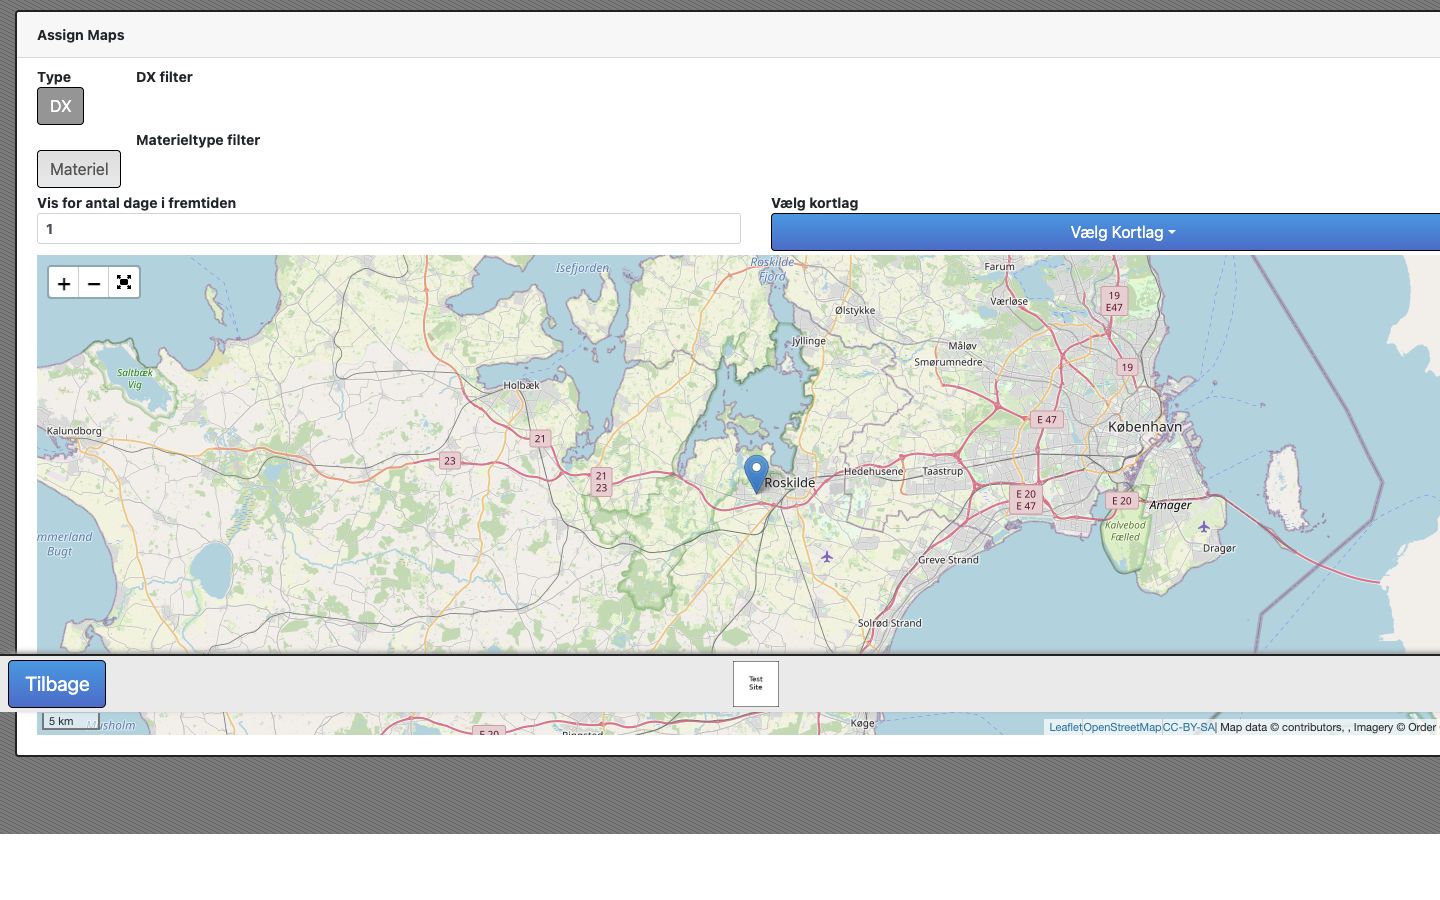Viewport: 1440px width, 900px height.
Task: Click the Amager label on map
Action: 1170,505
